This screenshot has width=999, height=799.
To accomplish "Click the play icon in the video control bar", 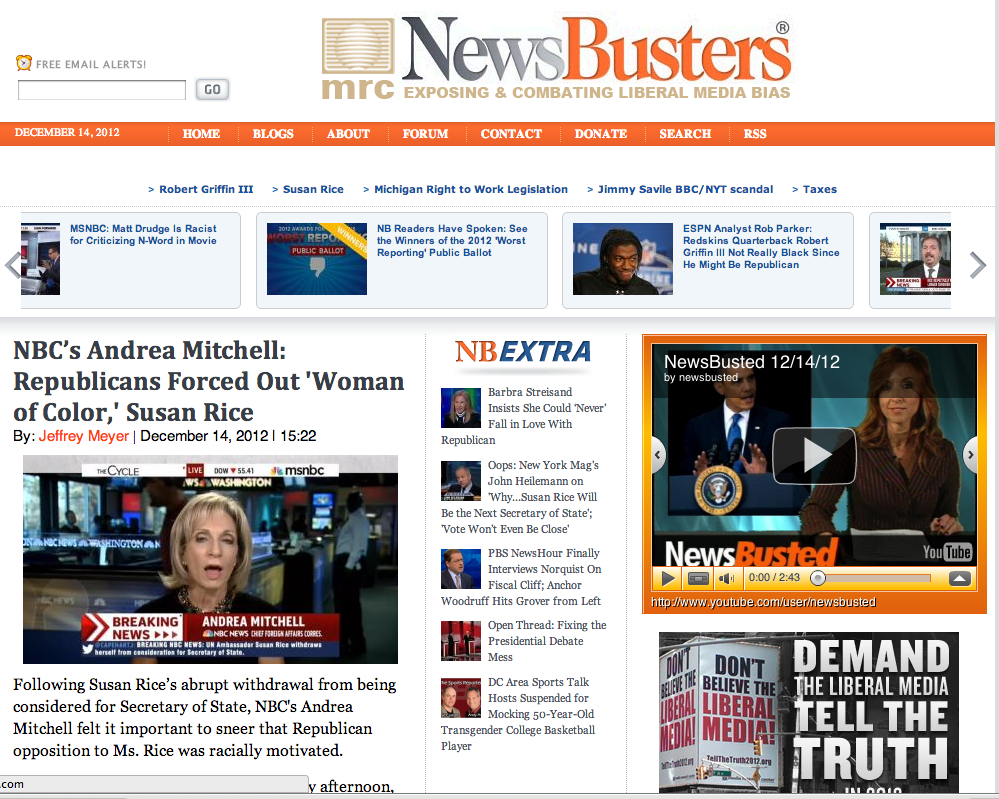I will [669, 578].
